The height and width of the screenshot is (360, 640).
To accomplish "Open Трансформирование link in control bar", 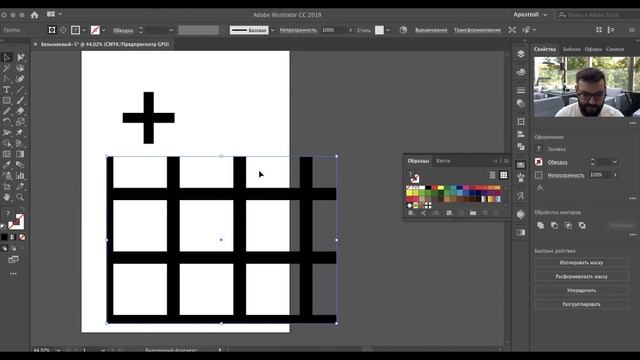I will tap(477, 30).
